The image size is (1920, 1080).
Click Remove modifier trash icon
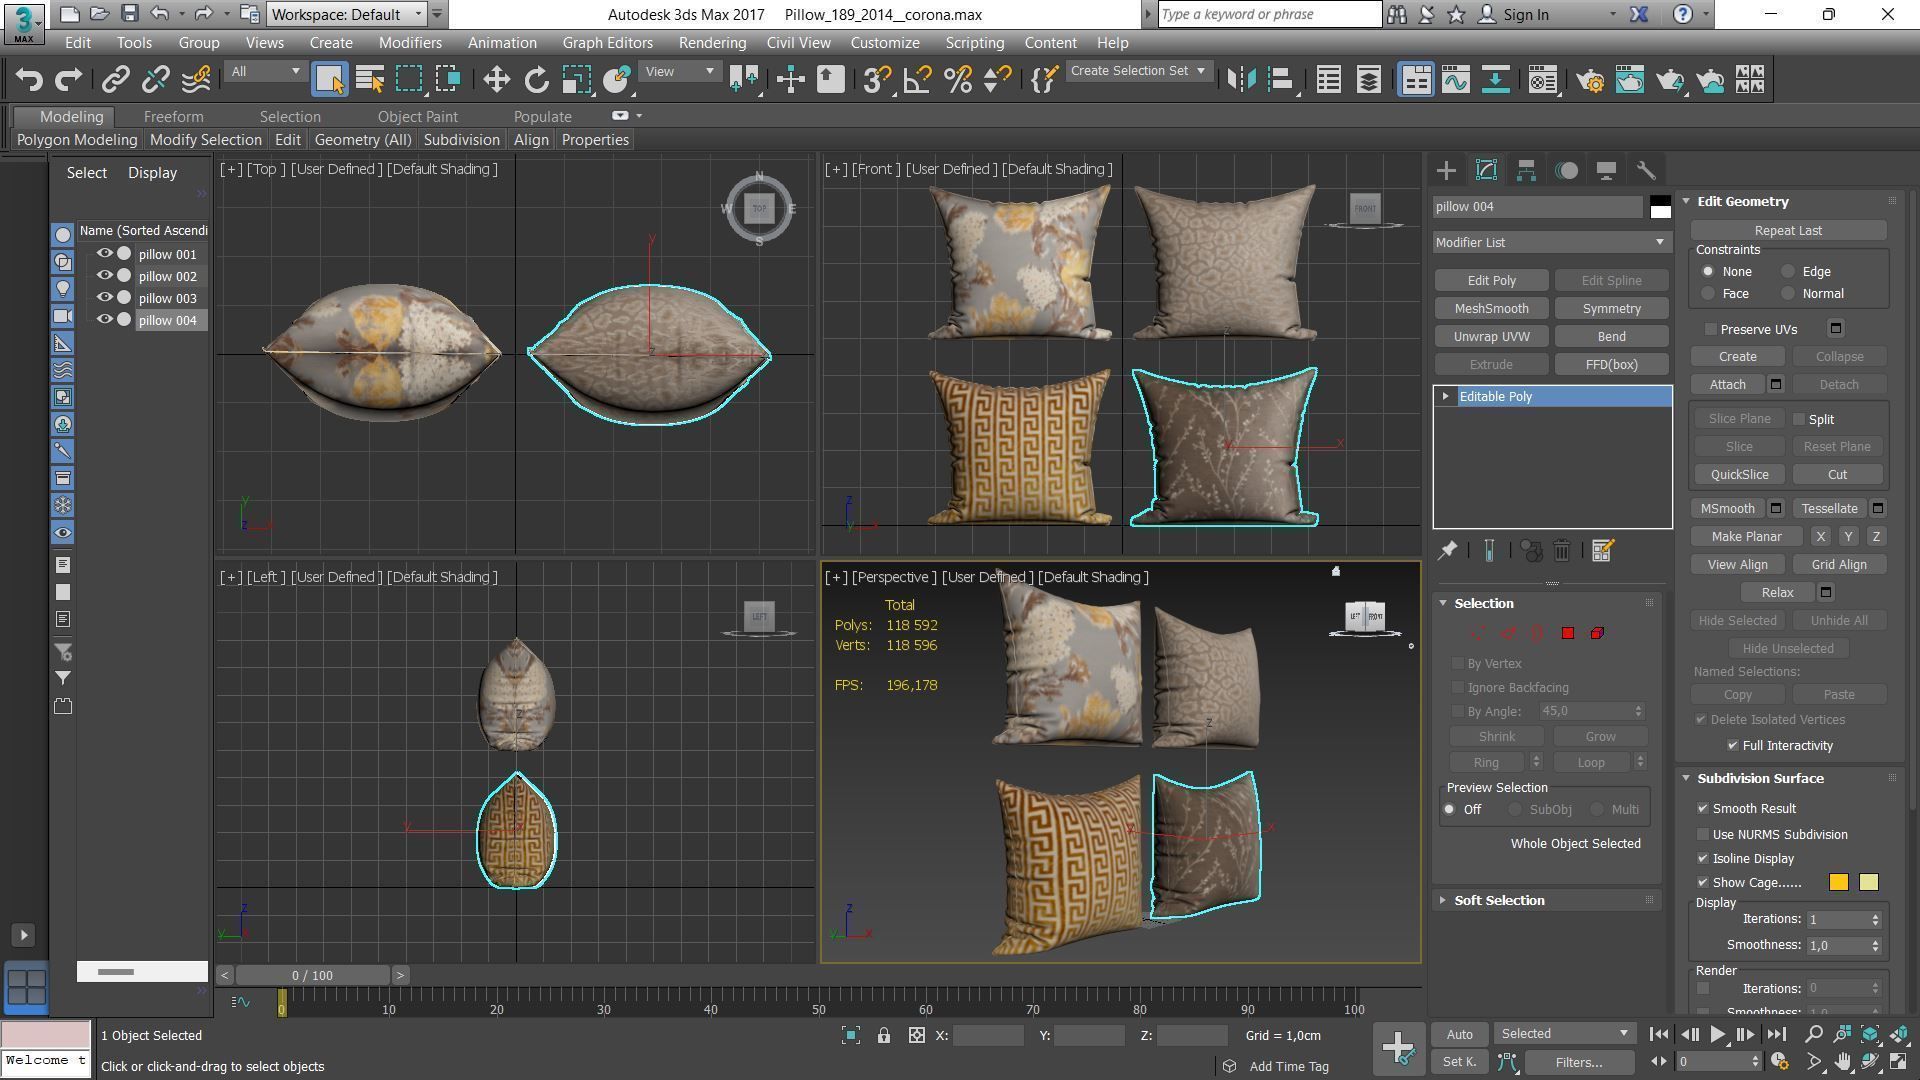(1562, 550)
